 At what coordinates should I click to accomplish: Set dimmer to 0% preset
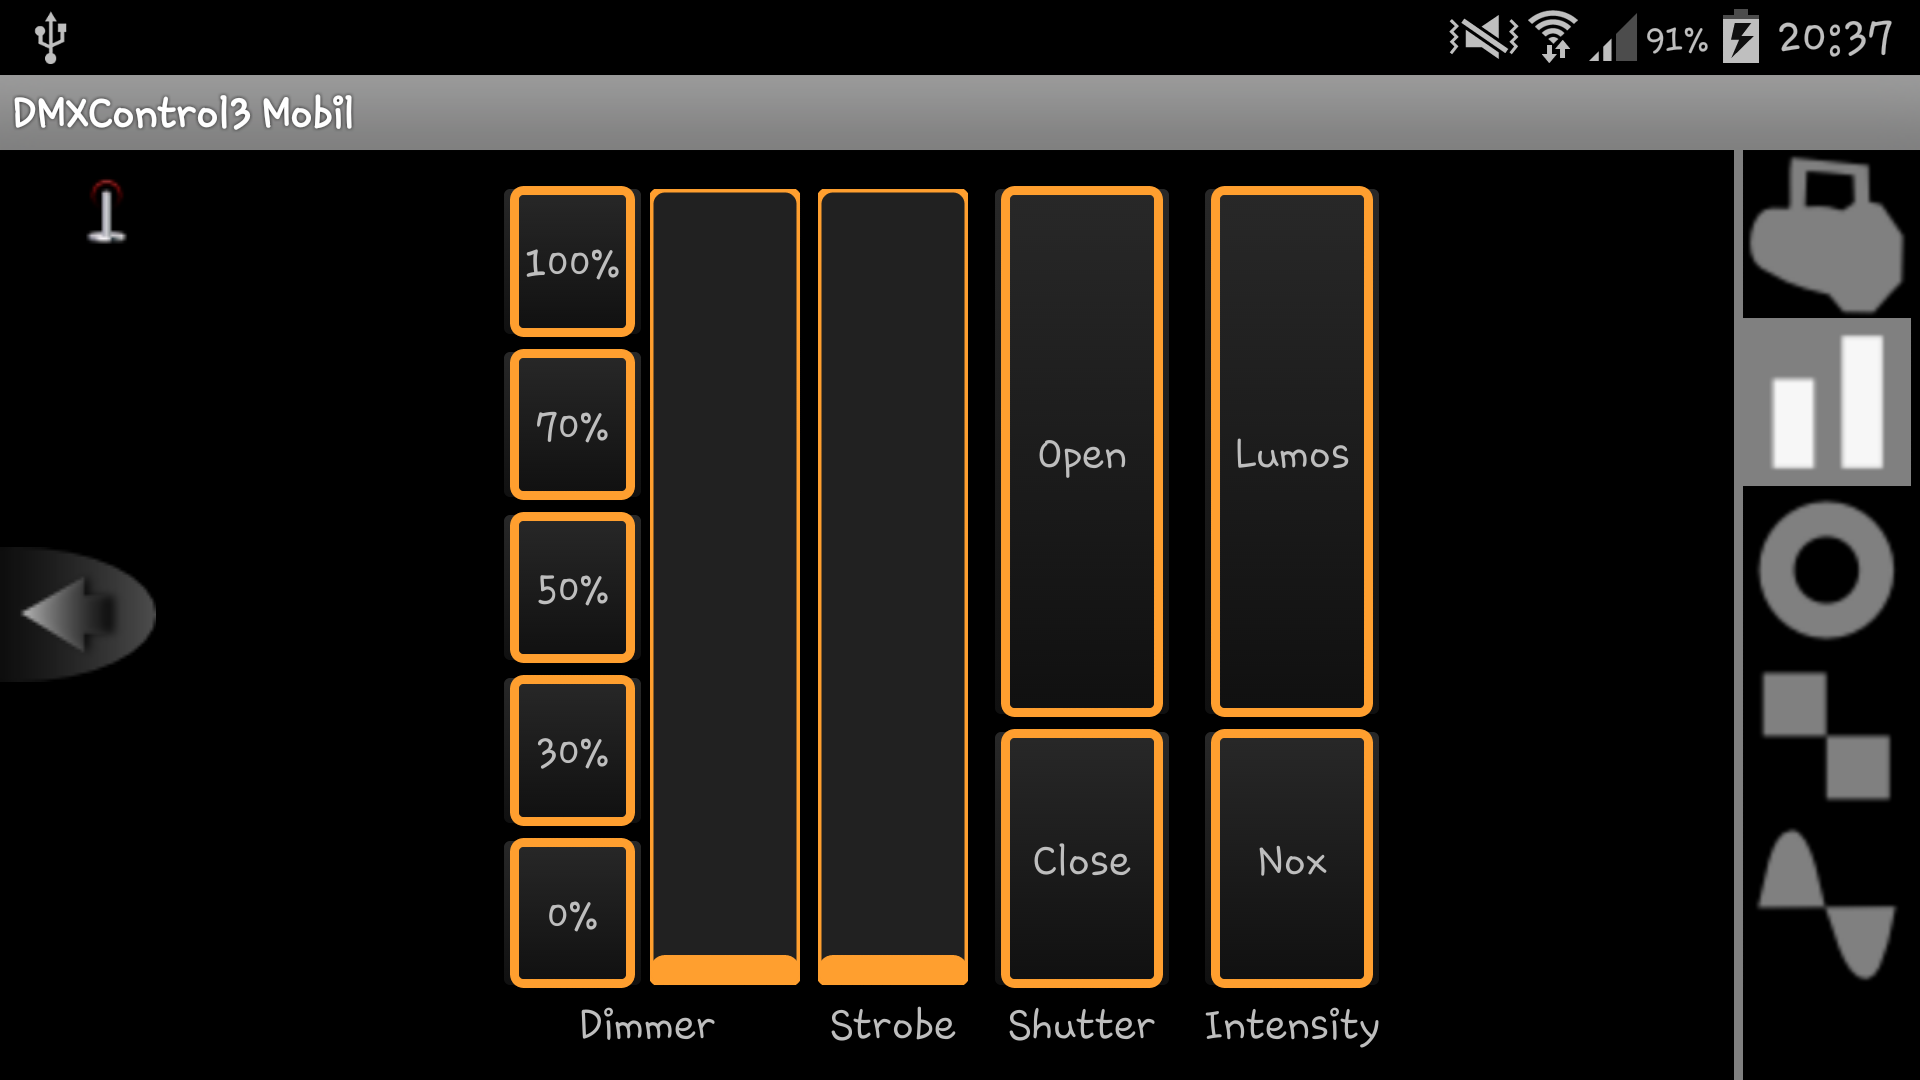pos(572,914)
